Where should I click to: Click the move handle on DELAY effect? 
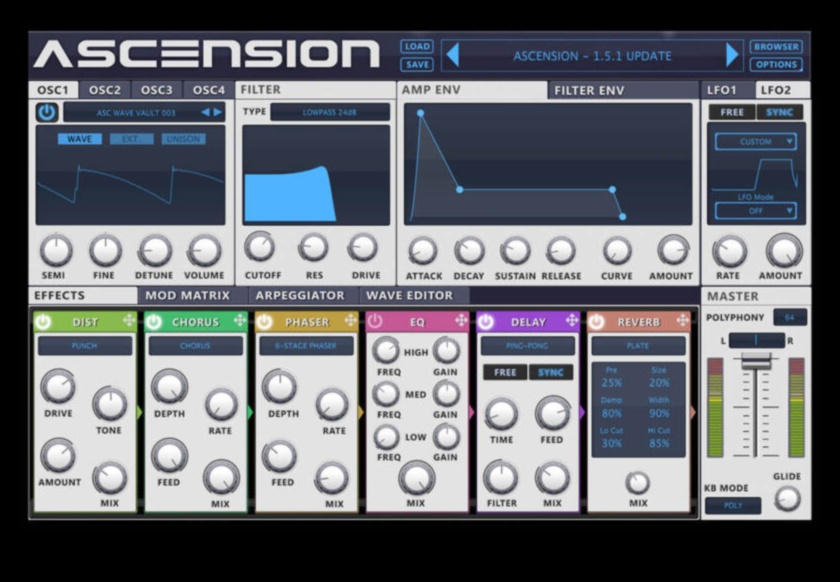pos(572,321)
